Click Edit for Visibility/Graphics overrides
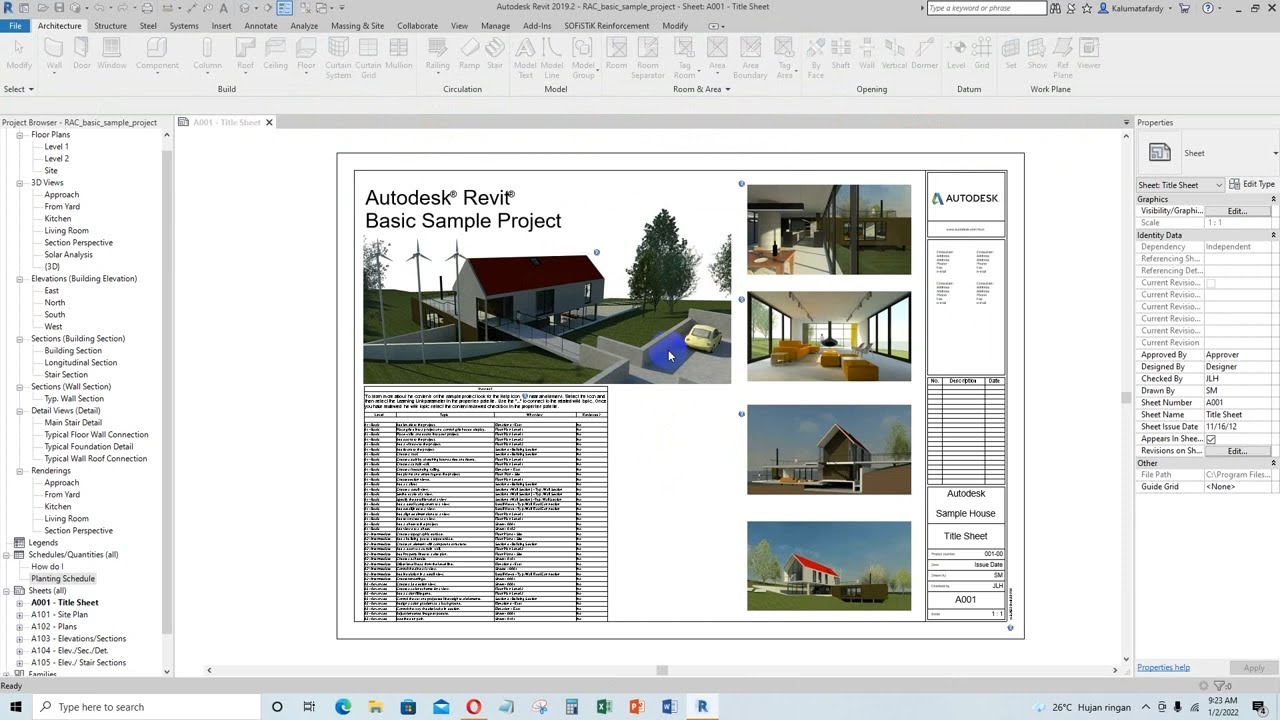1280x720 pixels. point(1237,211)
